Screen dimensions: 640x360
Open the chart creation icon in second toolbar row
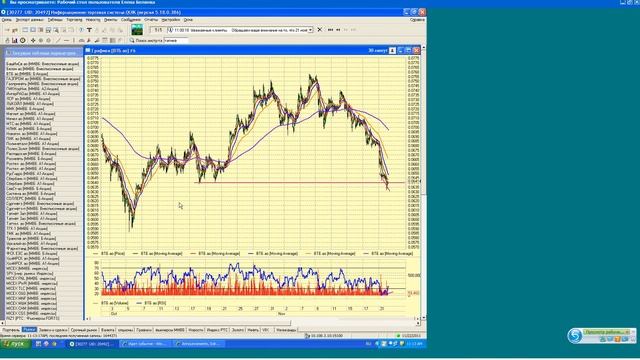tap(15, 40)
